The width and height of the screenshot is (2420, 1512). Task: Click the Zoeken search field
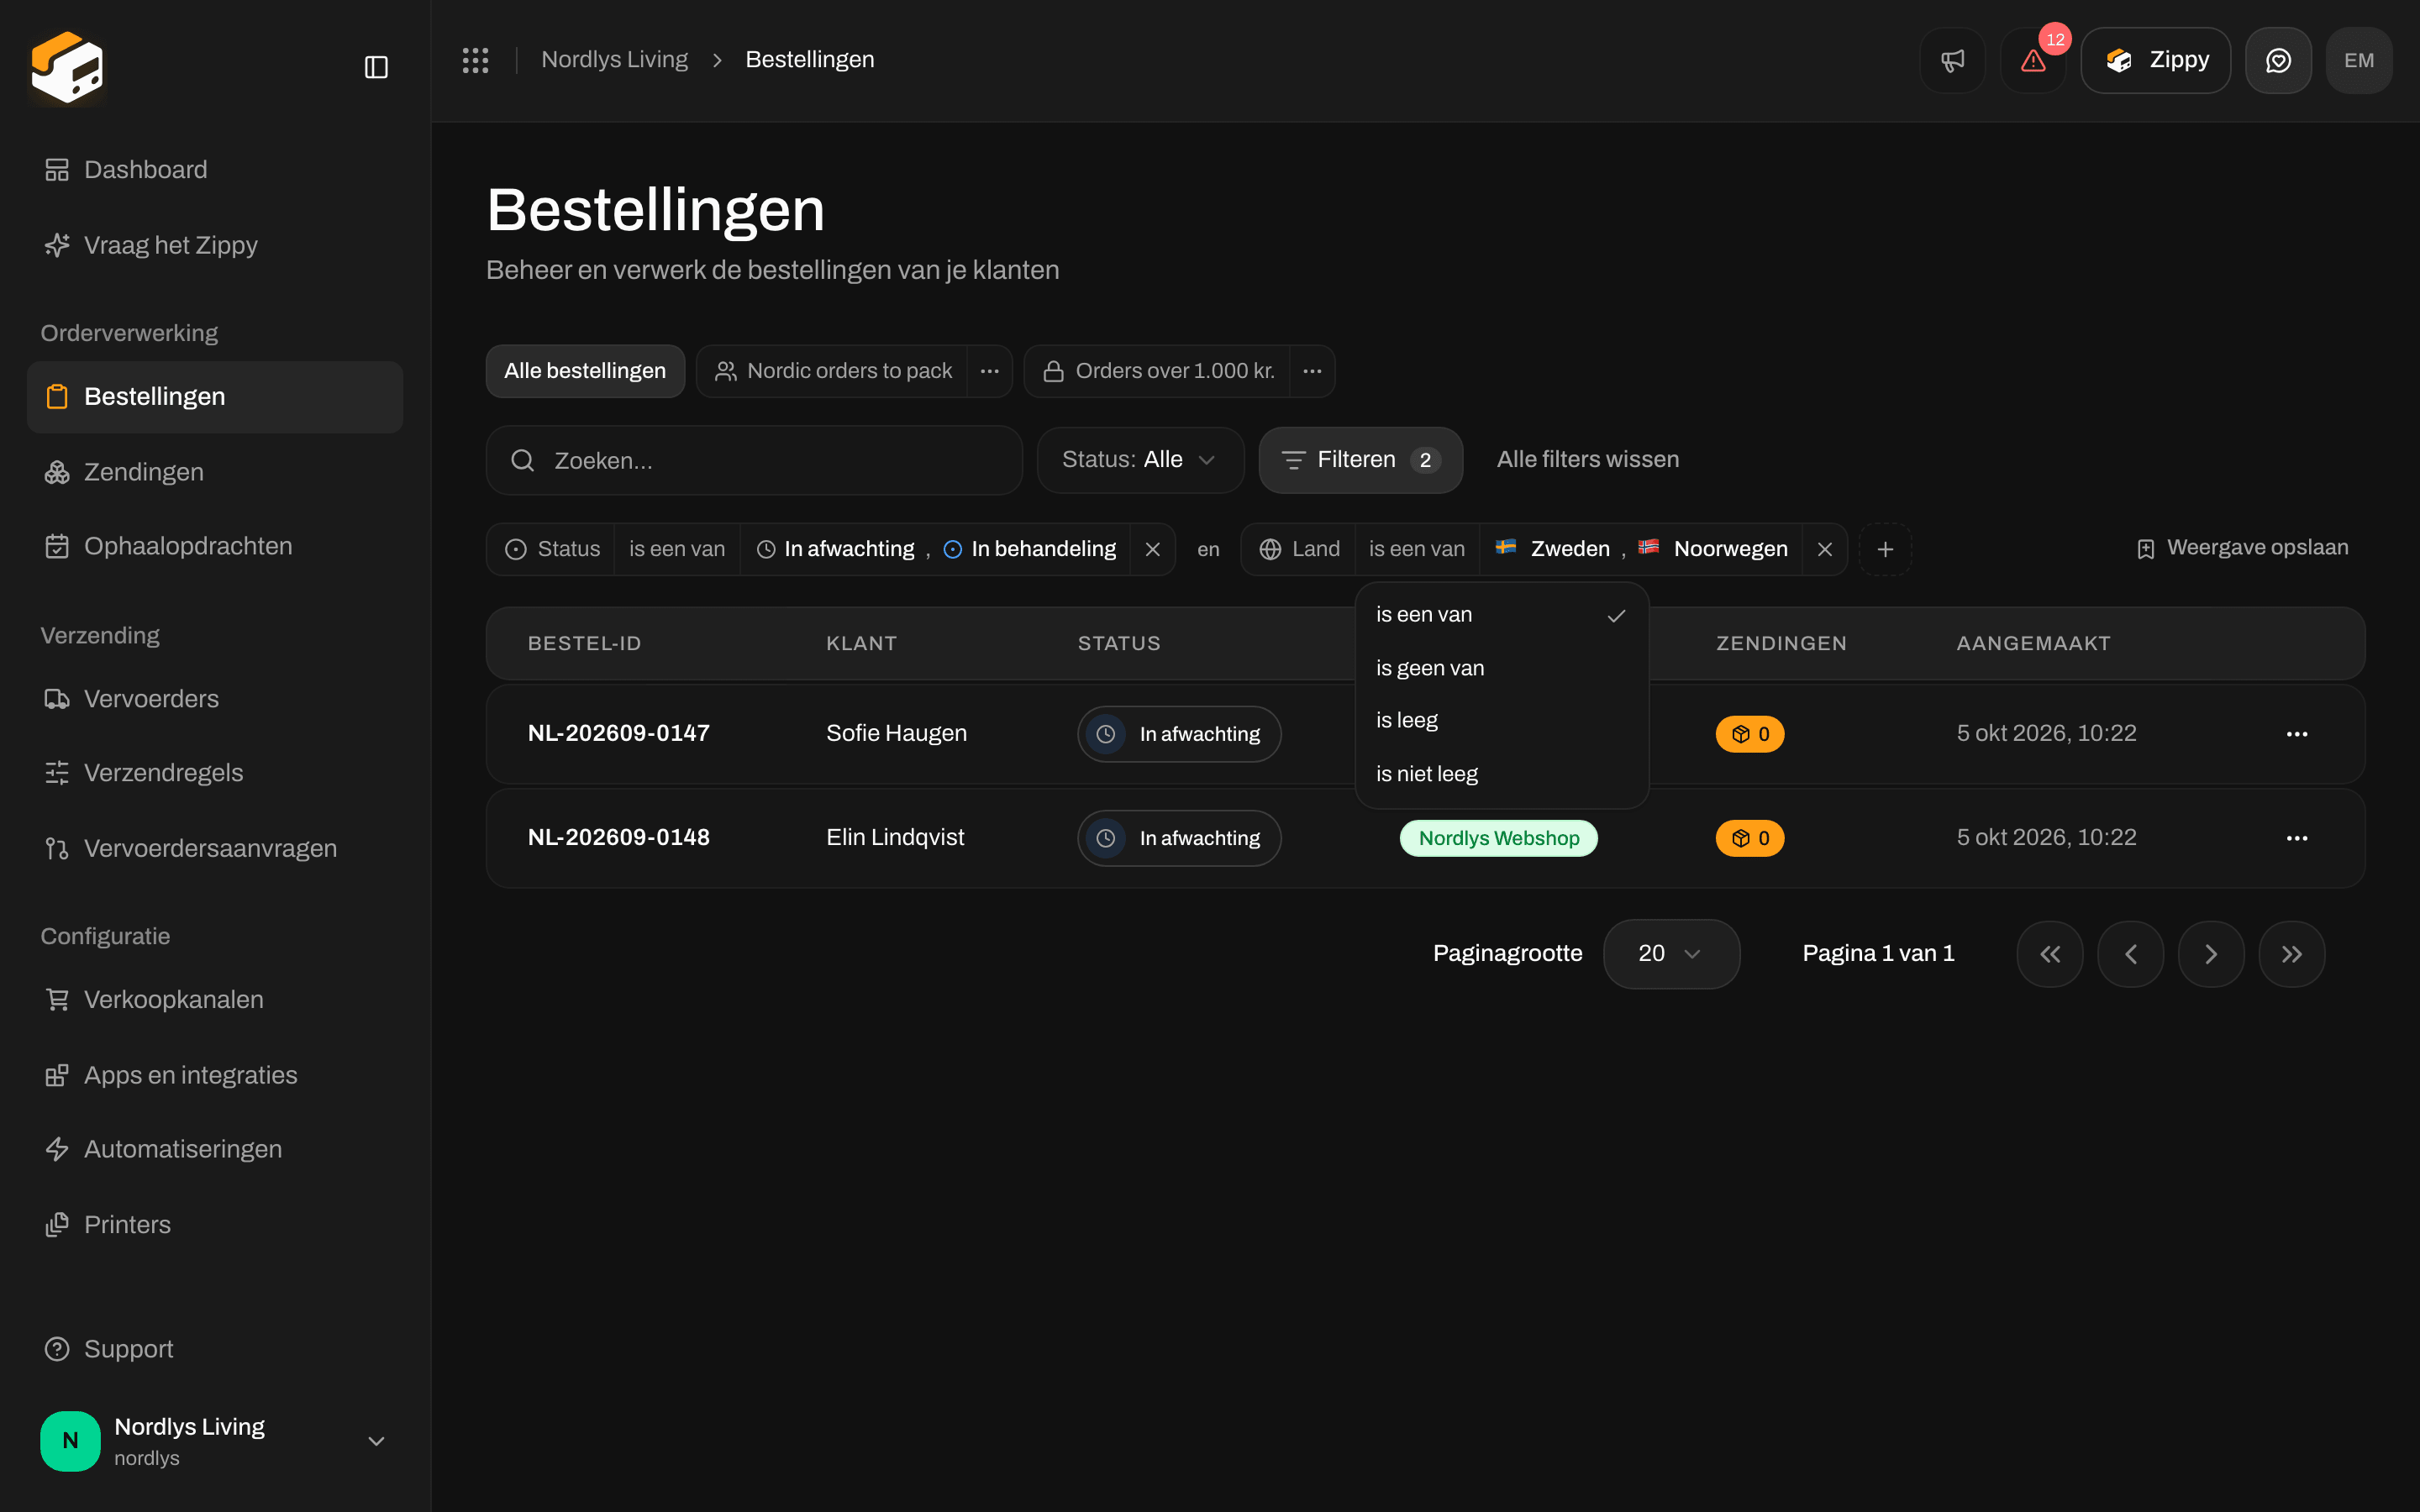754,461
